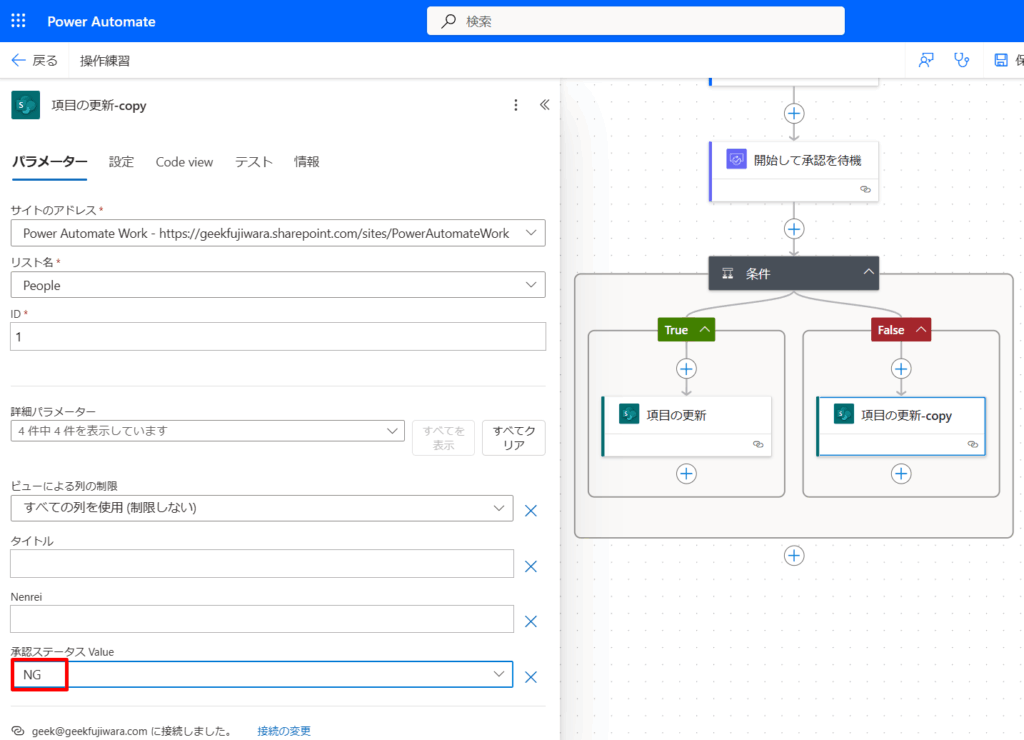Viewport: 1024px width, 740px height.
Task: Switch to the 設定 tab
Action: pos(121,162)
